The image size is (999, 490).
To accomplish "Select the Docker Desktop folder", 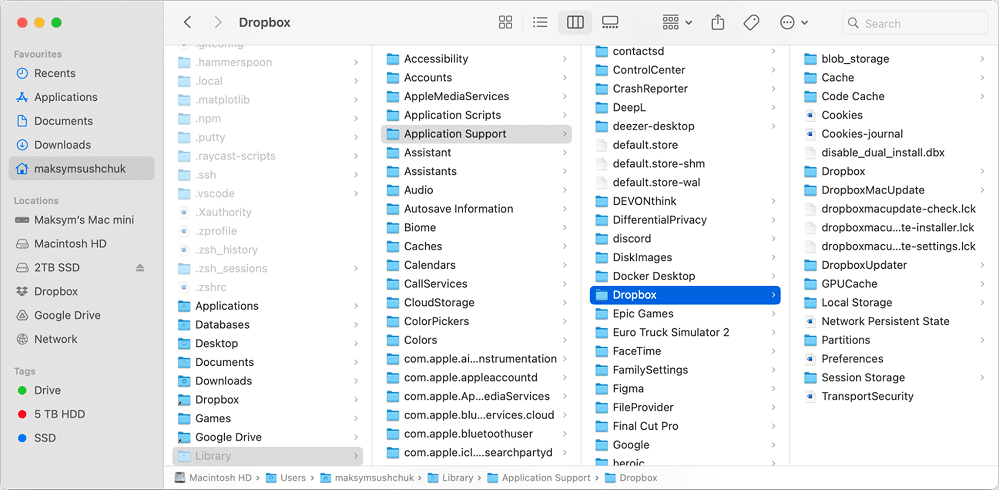I will click(685, 277).
